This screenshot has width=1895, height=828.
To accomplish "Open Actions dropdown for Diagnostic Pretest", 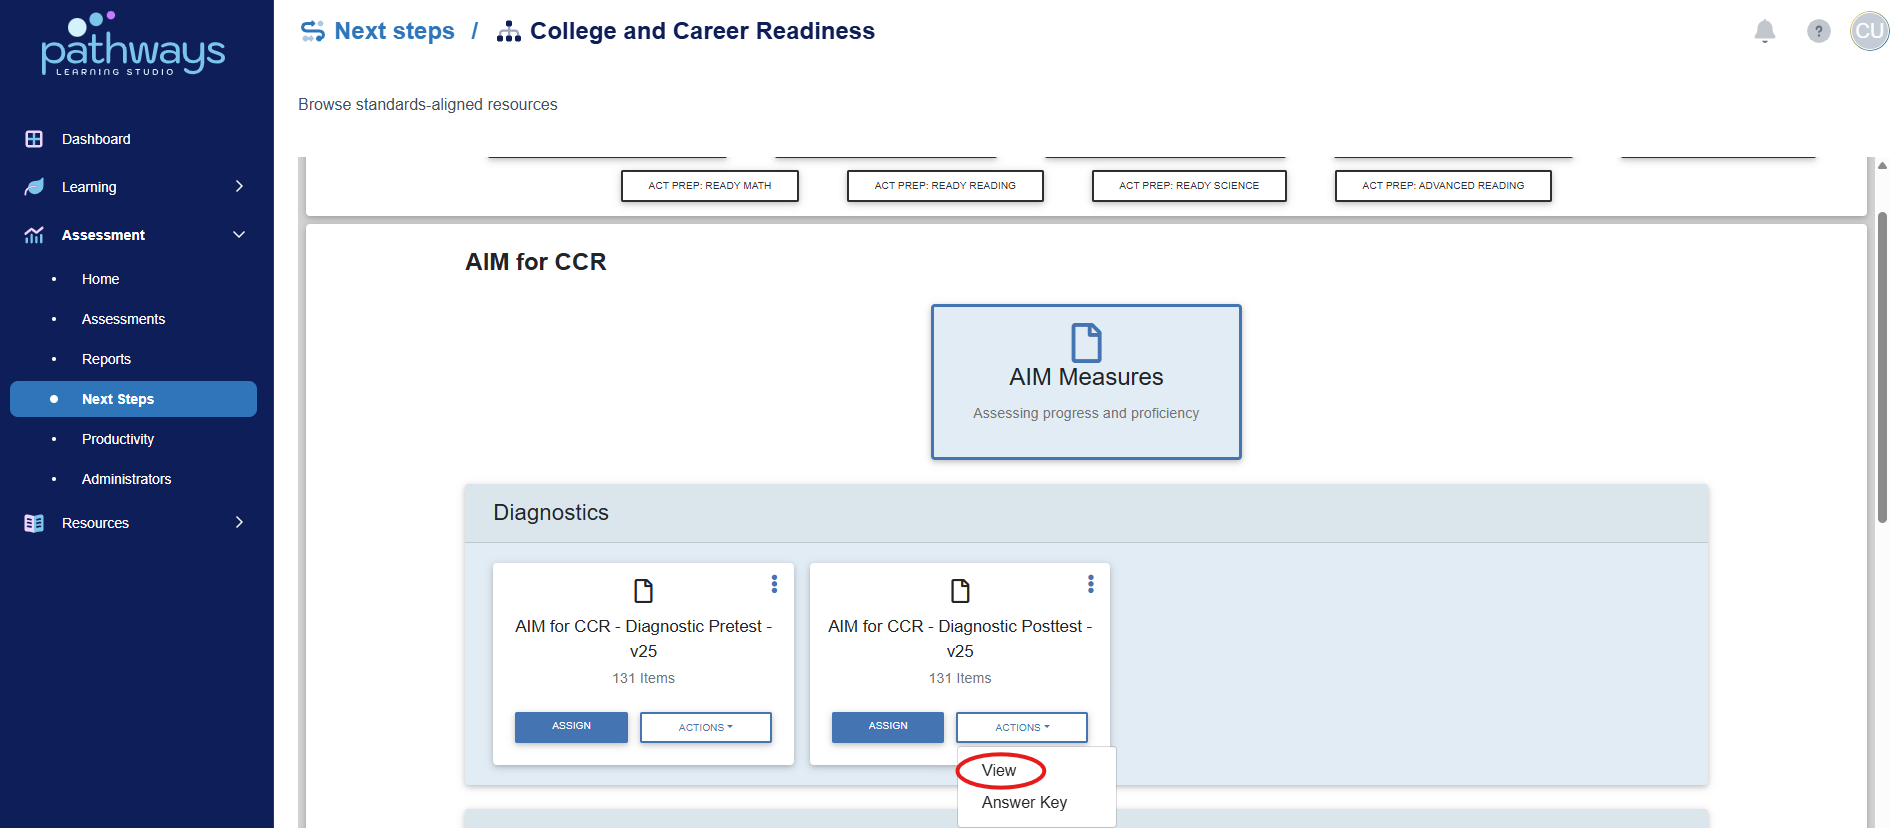I will [706, 727].
